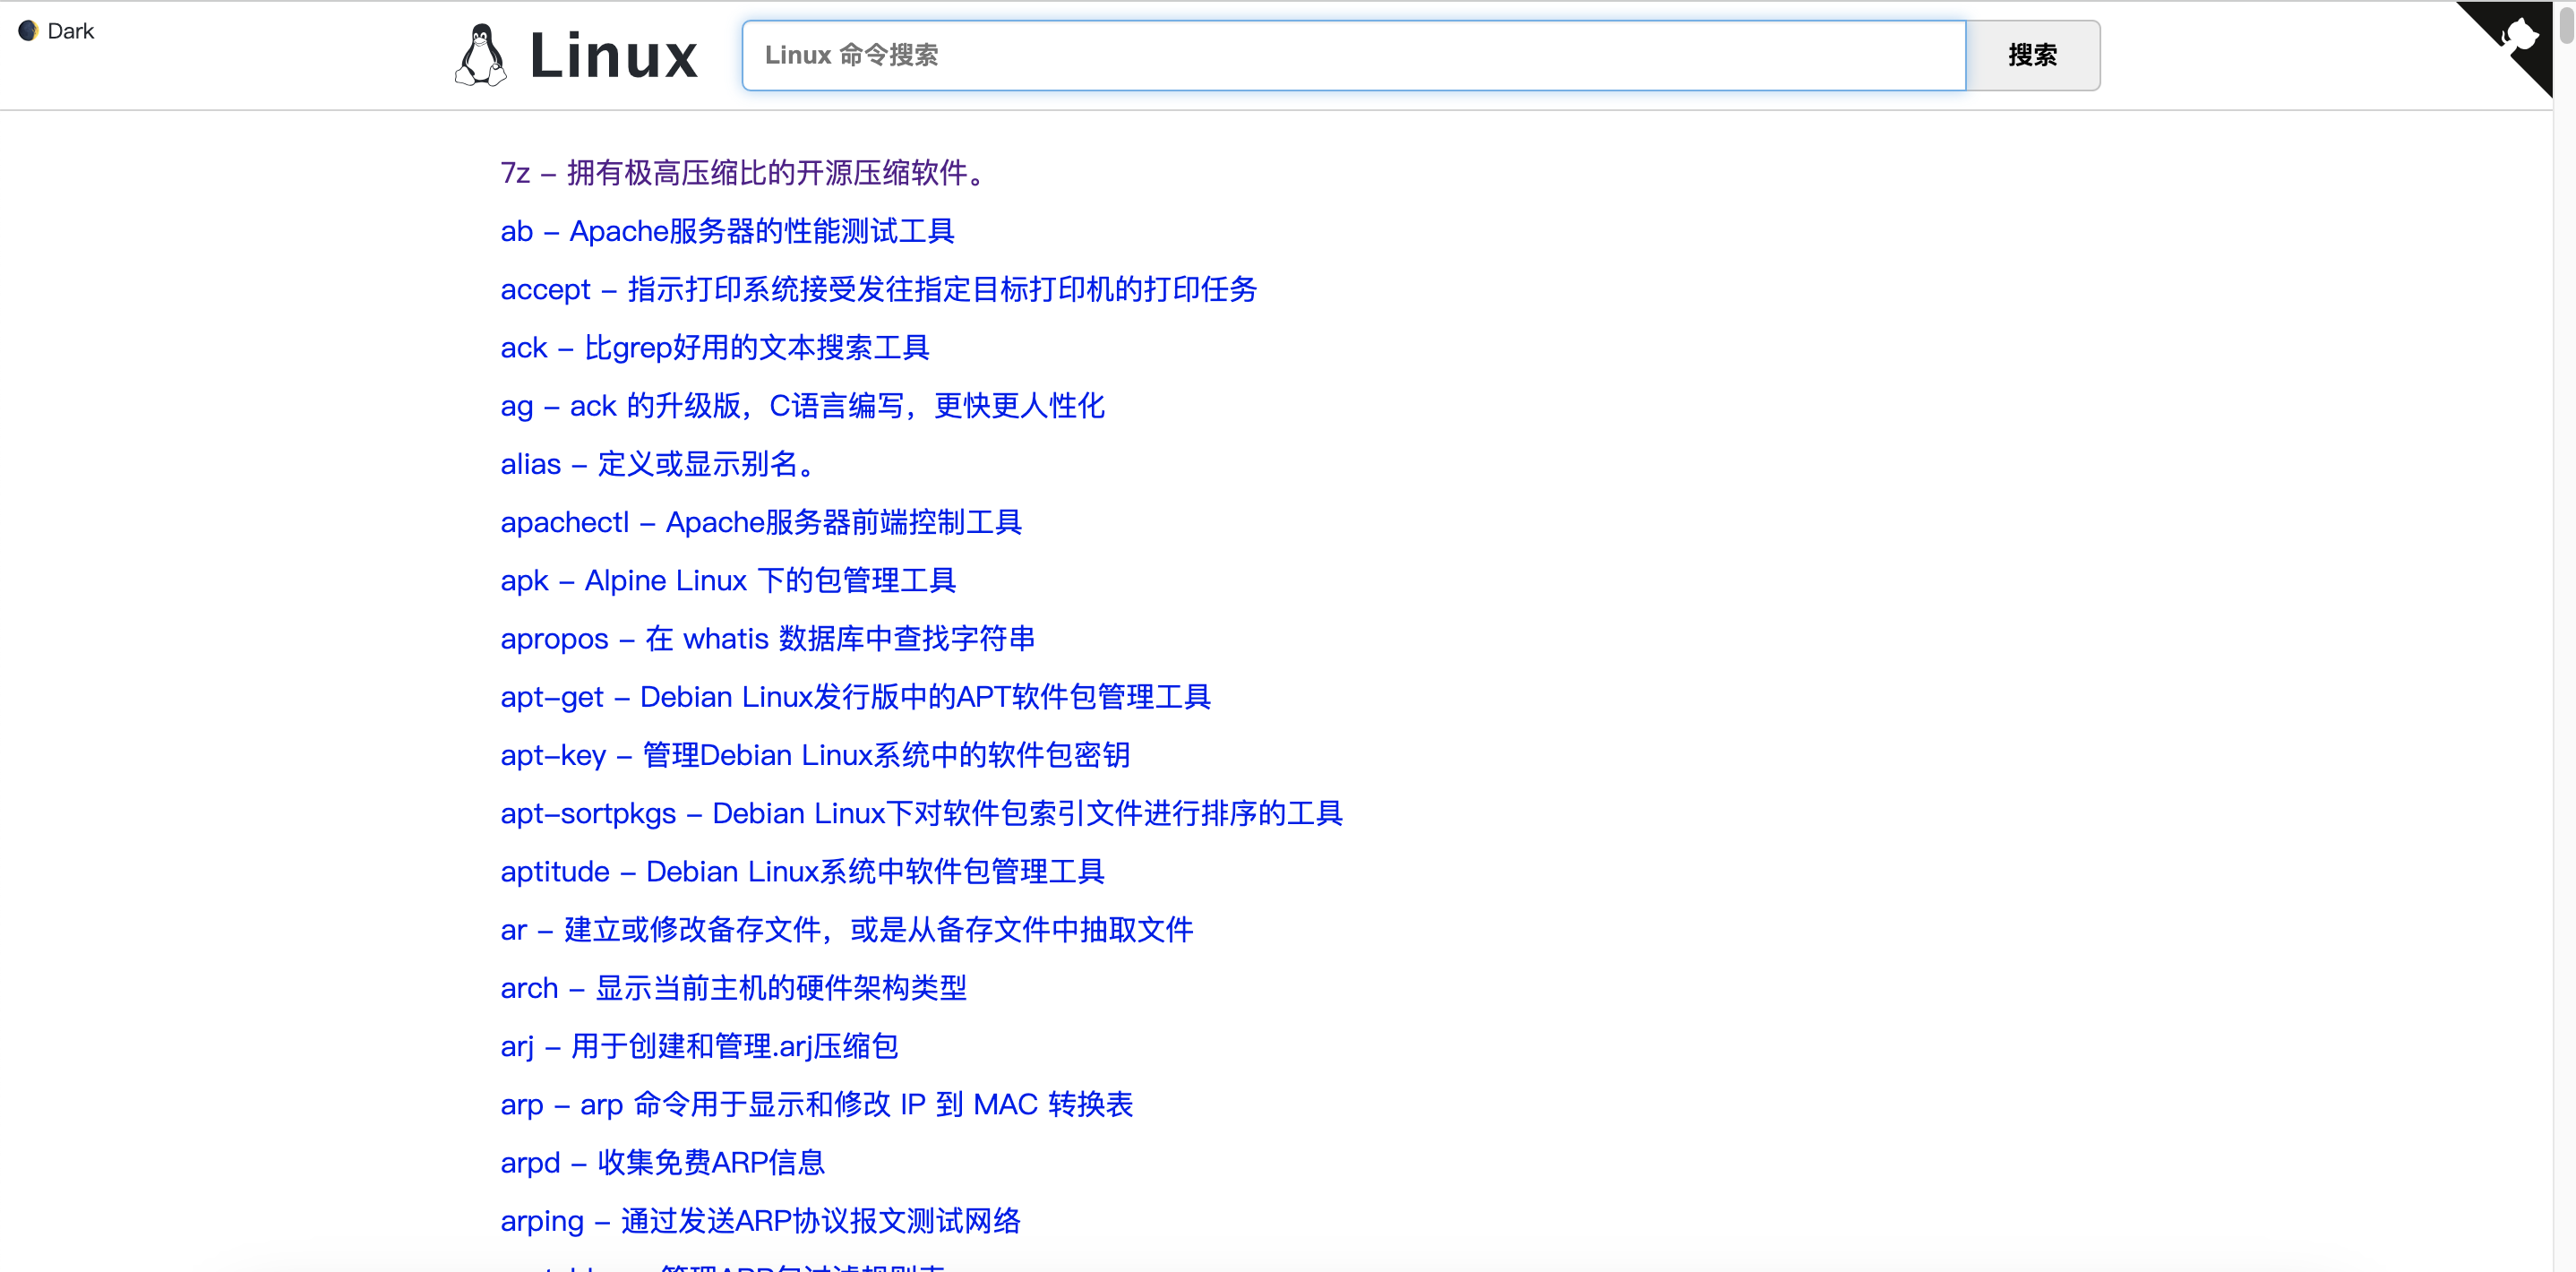Open the arping ARP test link

click(760, 1220)
